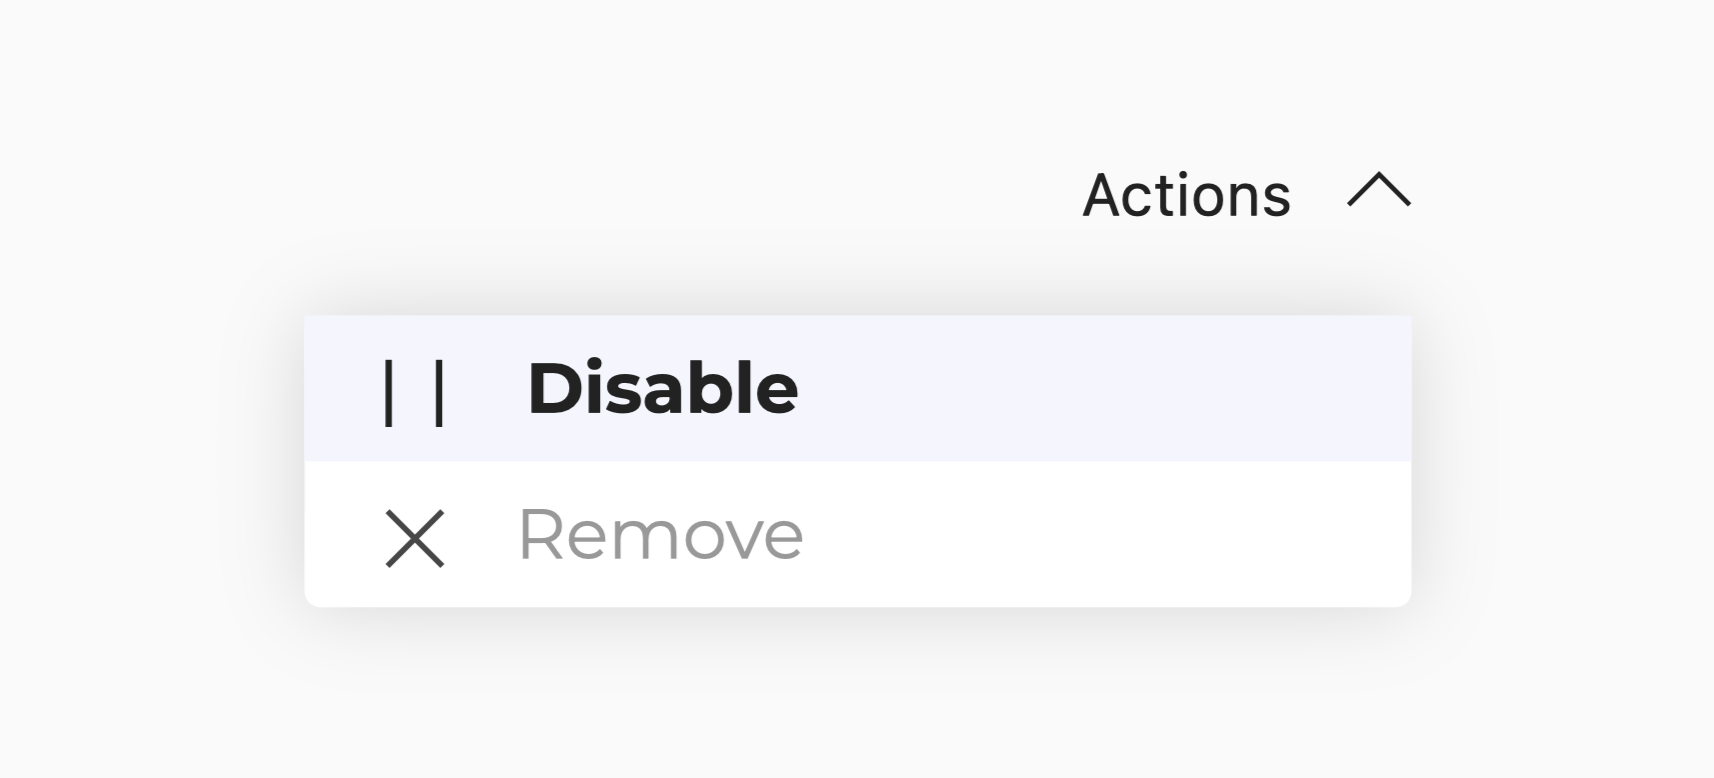Click the grayed Remove option
This screenshot has height=778, width=1714.
click(x=660, y=538)
